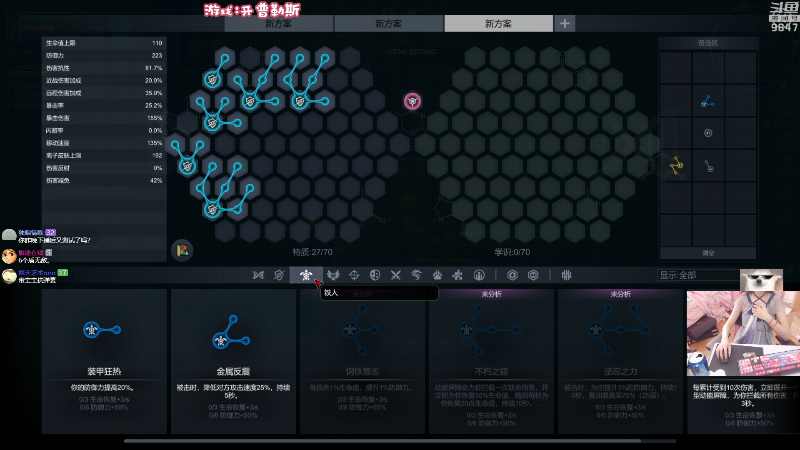Viewport: 800px width, 450px height.
Task: Select the paw print filter icon
Action: pos(437,275)
